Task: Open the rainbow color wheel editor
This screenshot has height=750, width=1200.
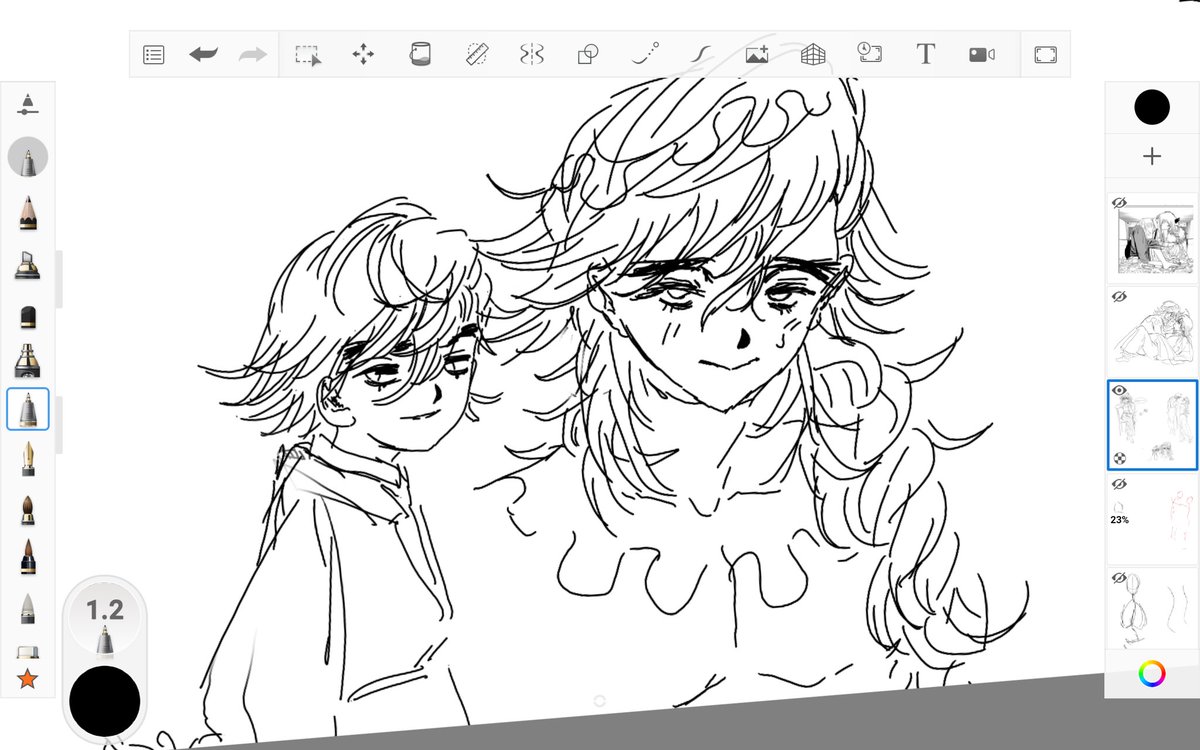Action: click(1152, 673)
